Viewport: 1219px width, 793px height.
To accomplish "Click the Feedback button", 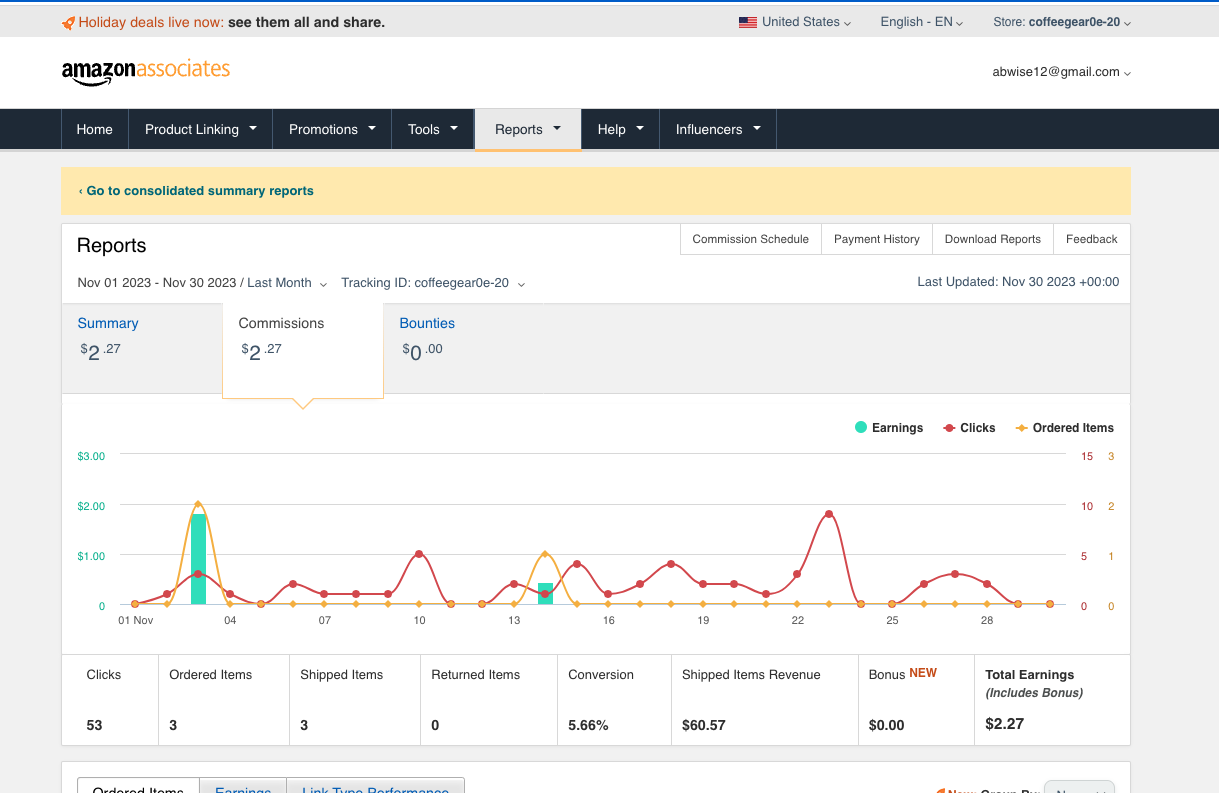I will click(1092, 239).
